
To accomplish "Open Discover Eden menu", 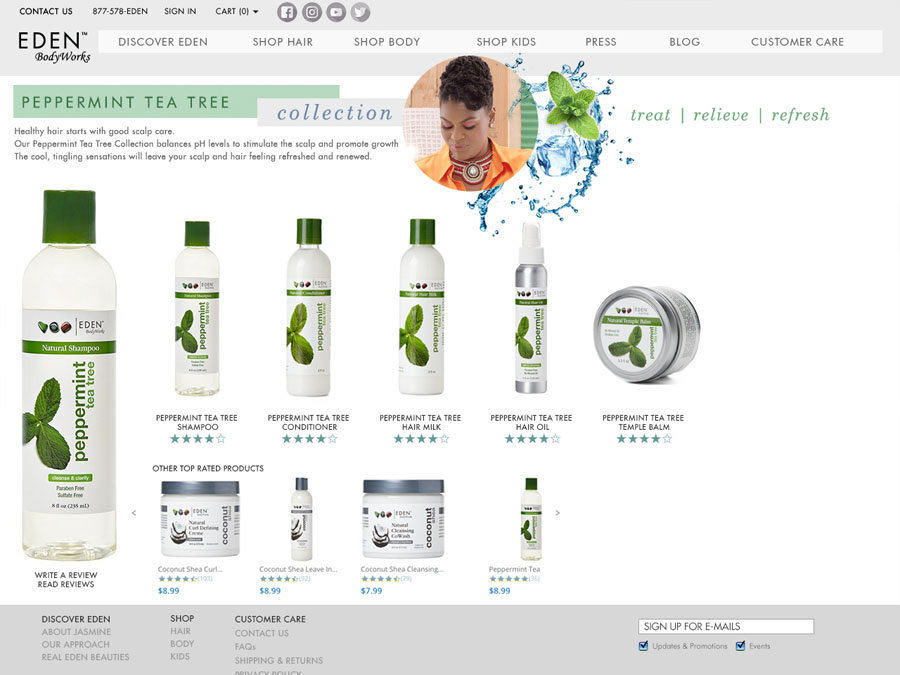I will pos(163,42).
